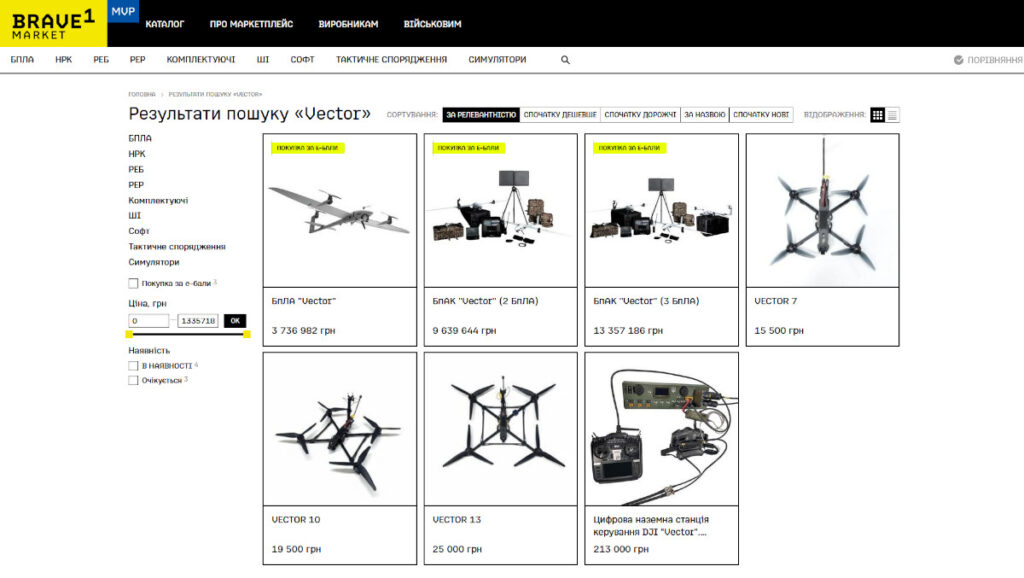Viewport: 1024px width, 578px height.
Task: Open the comparison checkmark icon
Action: pos(958,60)
